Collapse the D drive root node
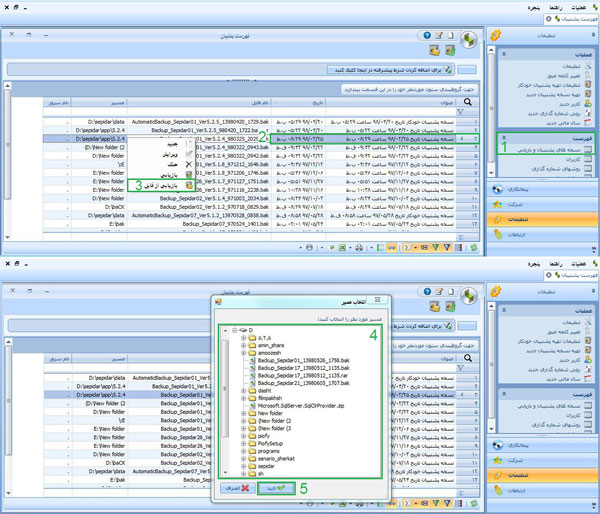Viewport: 600px width, 514px height. 233,329
